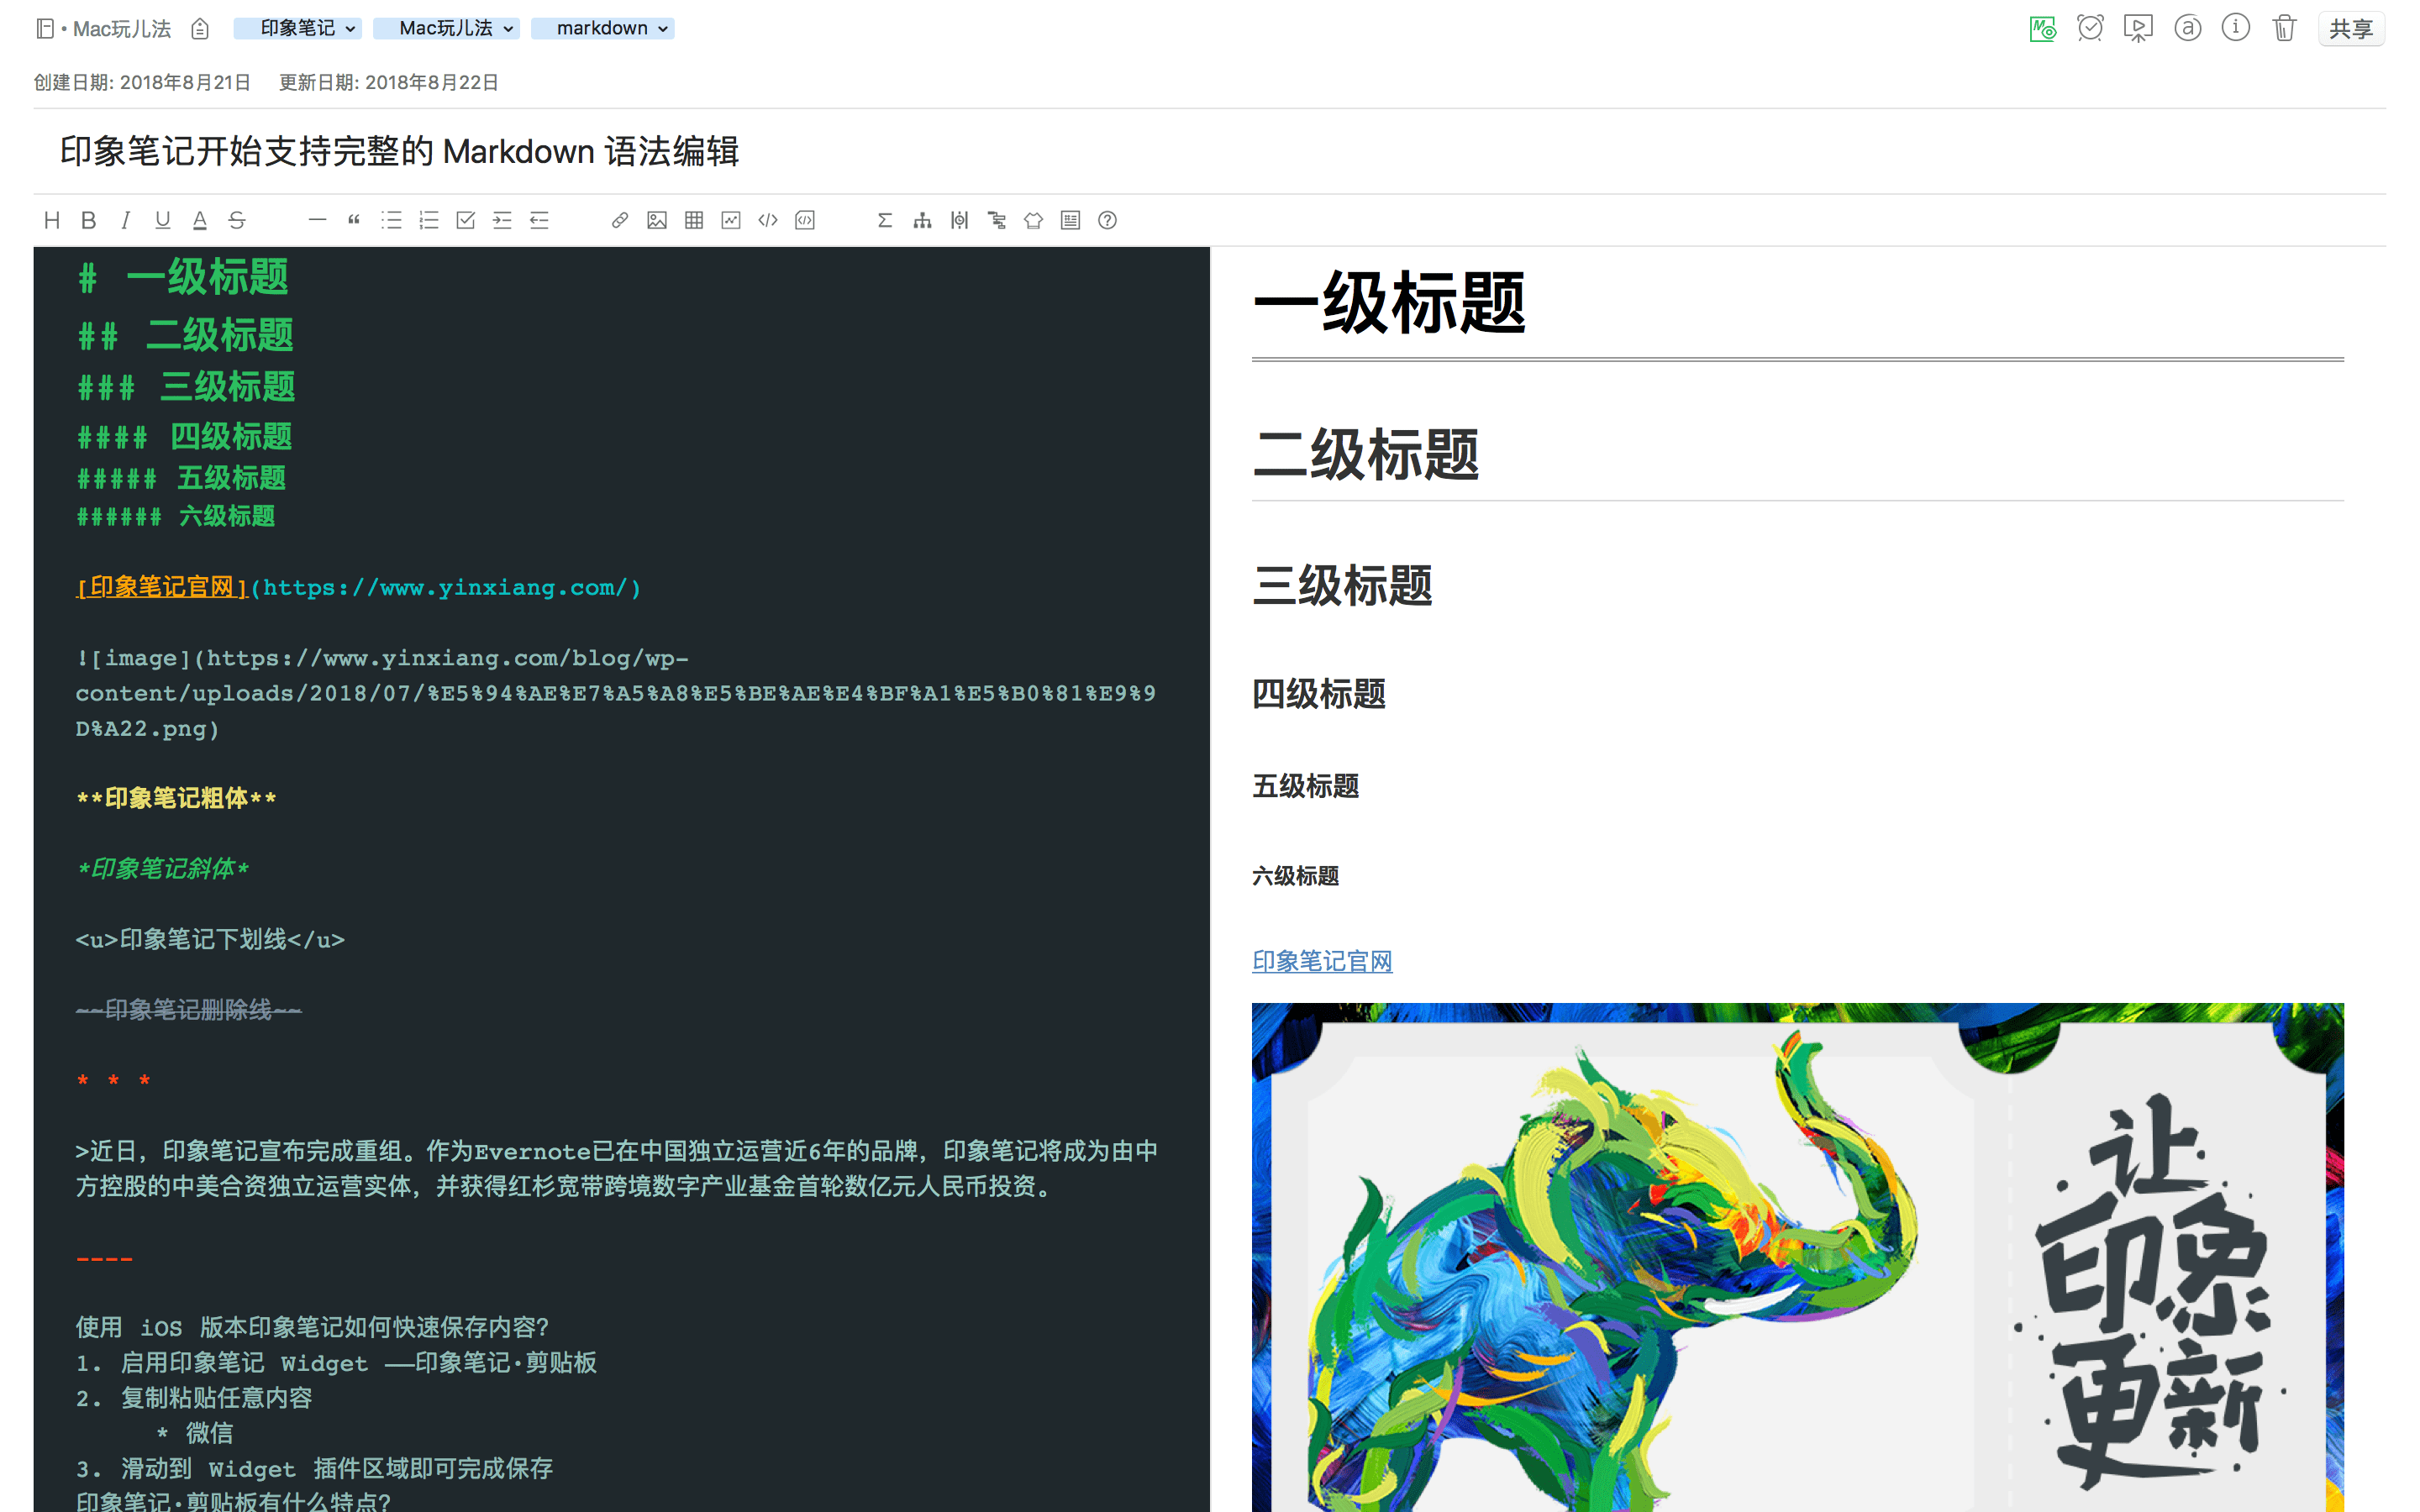Click the 创建日期 2018年8月21日 text
Viewport: 2420px width, 1512px height.
coord(142,82)
